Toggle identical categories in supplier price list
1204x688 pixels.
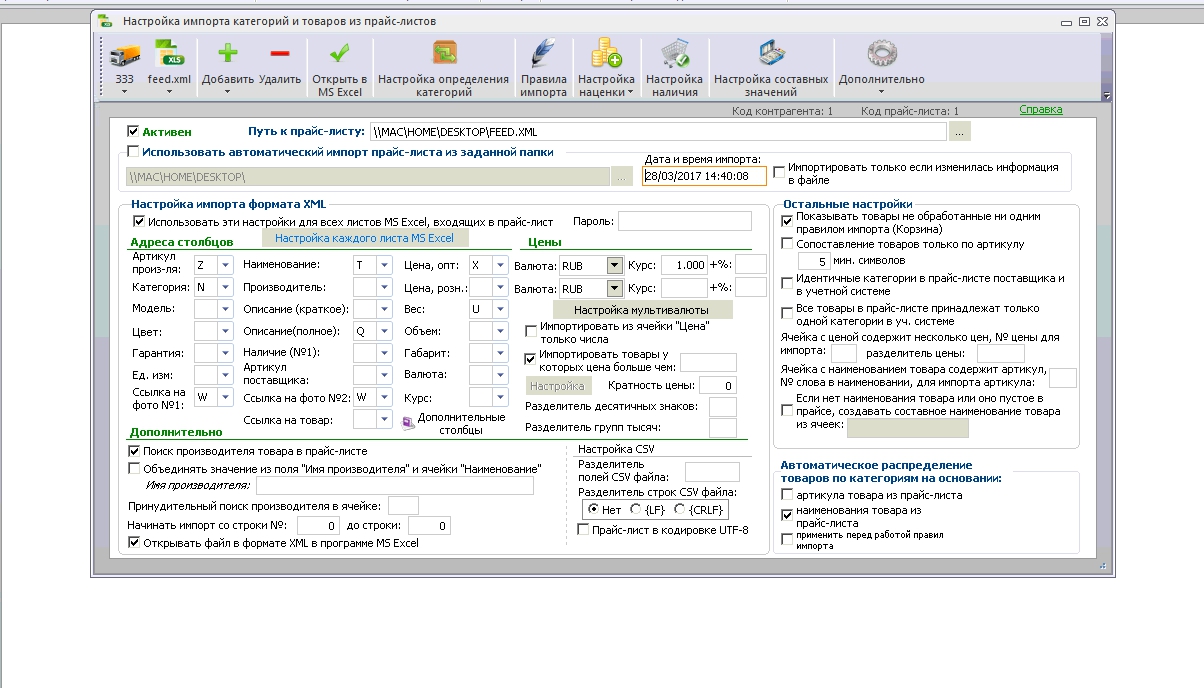point(788,283)
